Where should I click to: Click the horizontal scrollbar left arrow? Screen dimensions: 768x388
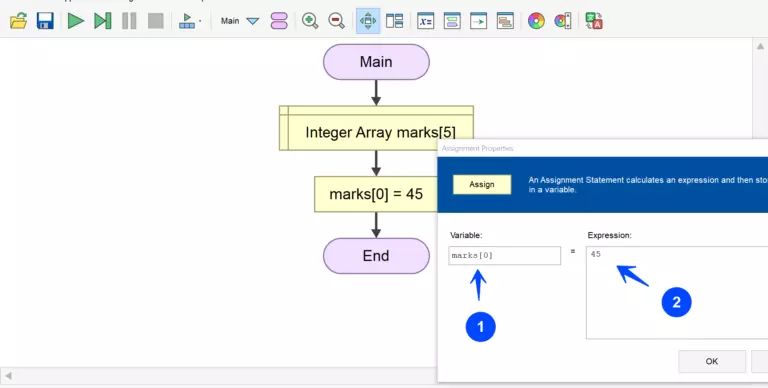(x=7, y=376)
